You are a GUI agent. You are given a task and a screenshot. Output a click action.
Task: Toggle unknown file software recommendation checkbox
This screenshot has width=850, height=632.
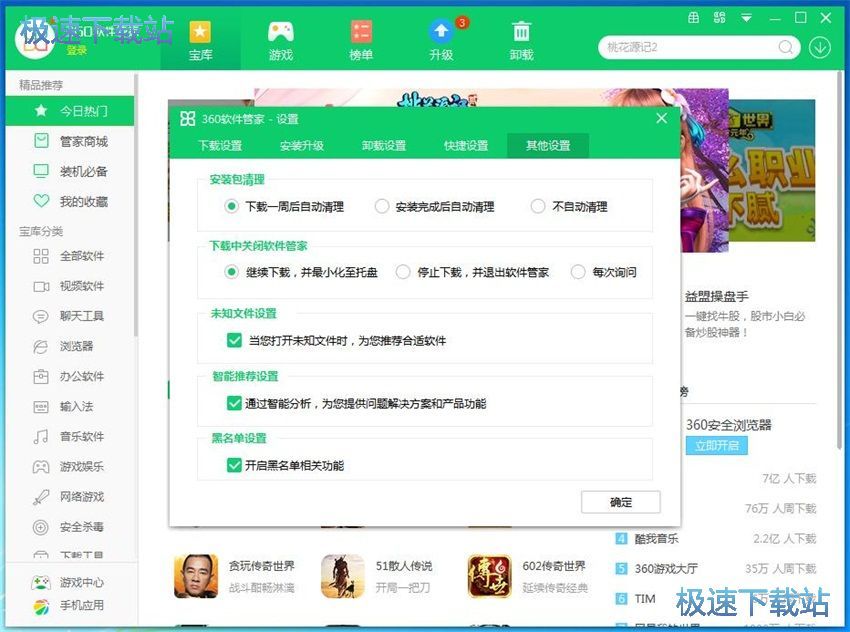point(234,340)
